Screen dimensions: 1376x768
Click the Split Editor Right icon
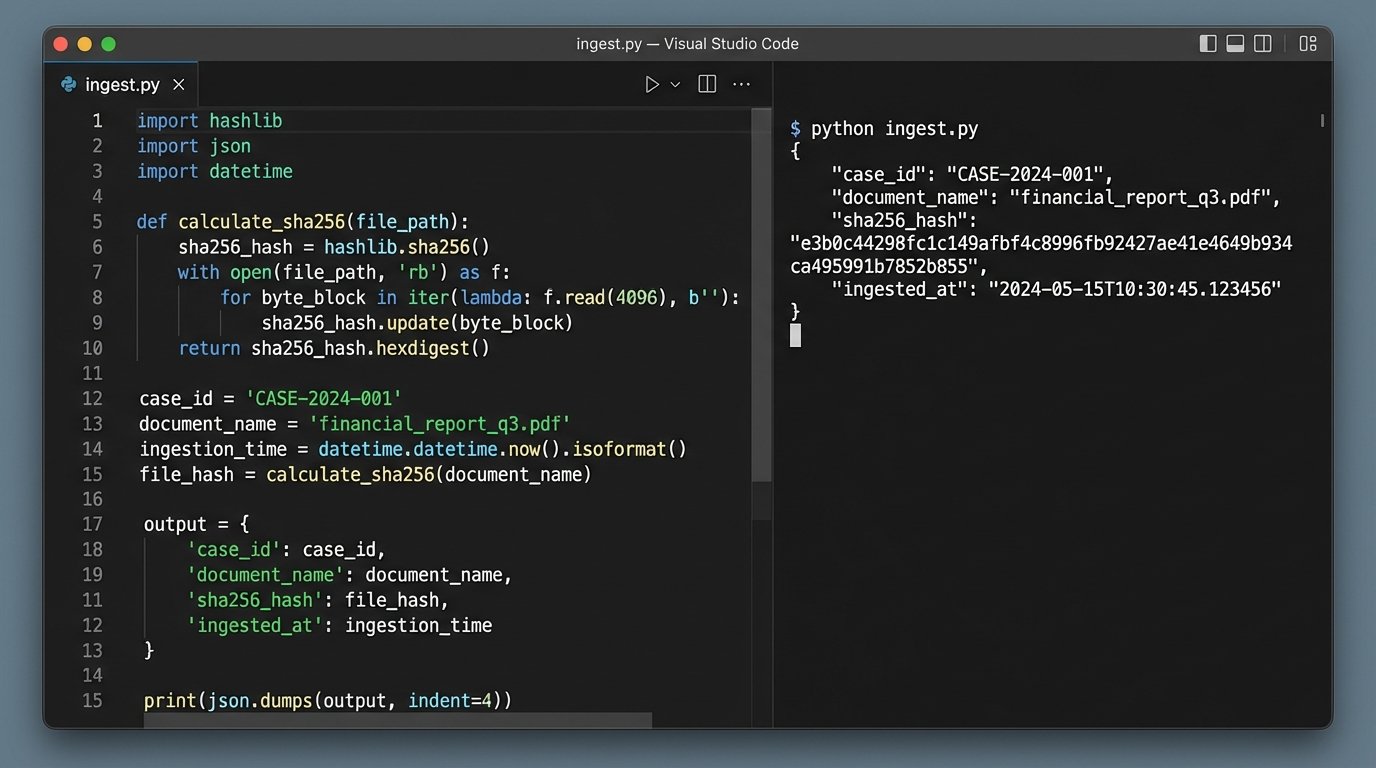707,85
